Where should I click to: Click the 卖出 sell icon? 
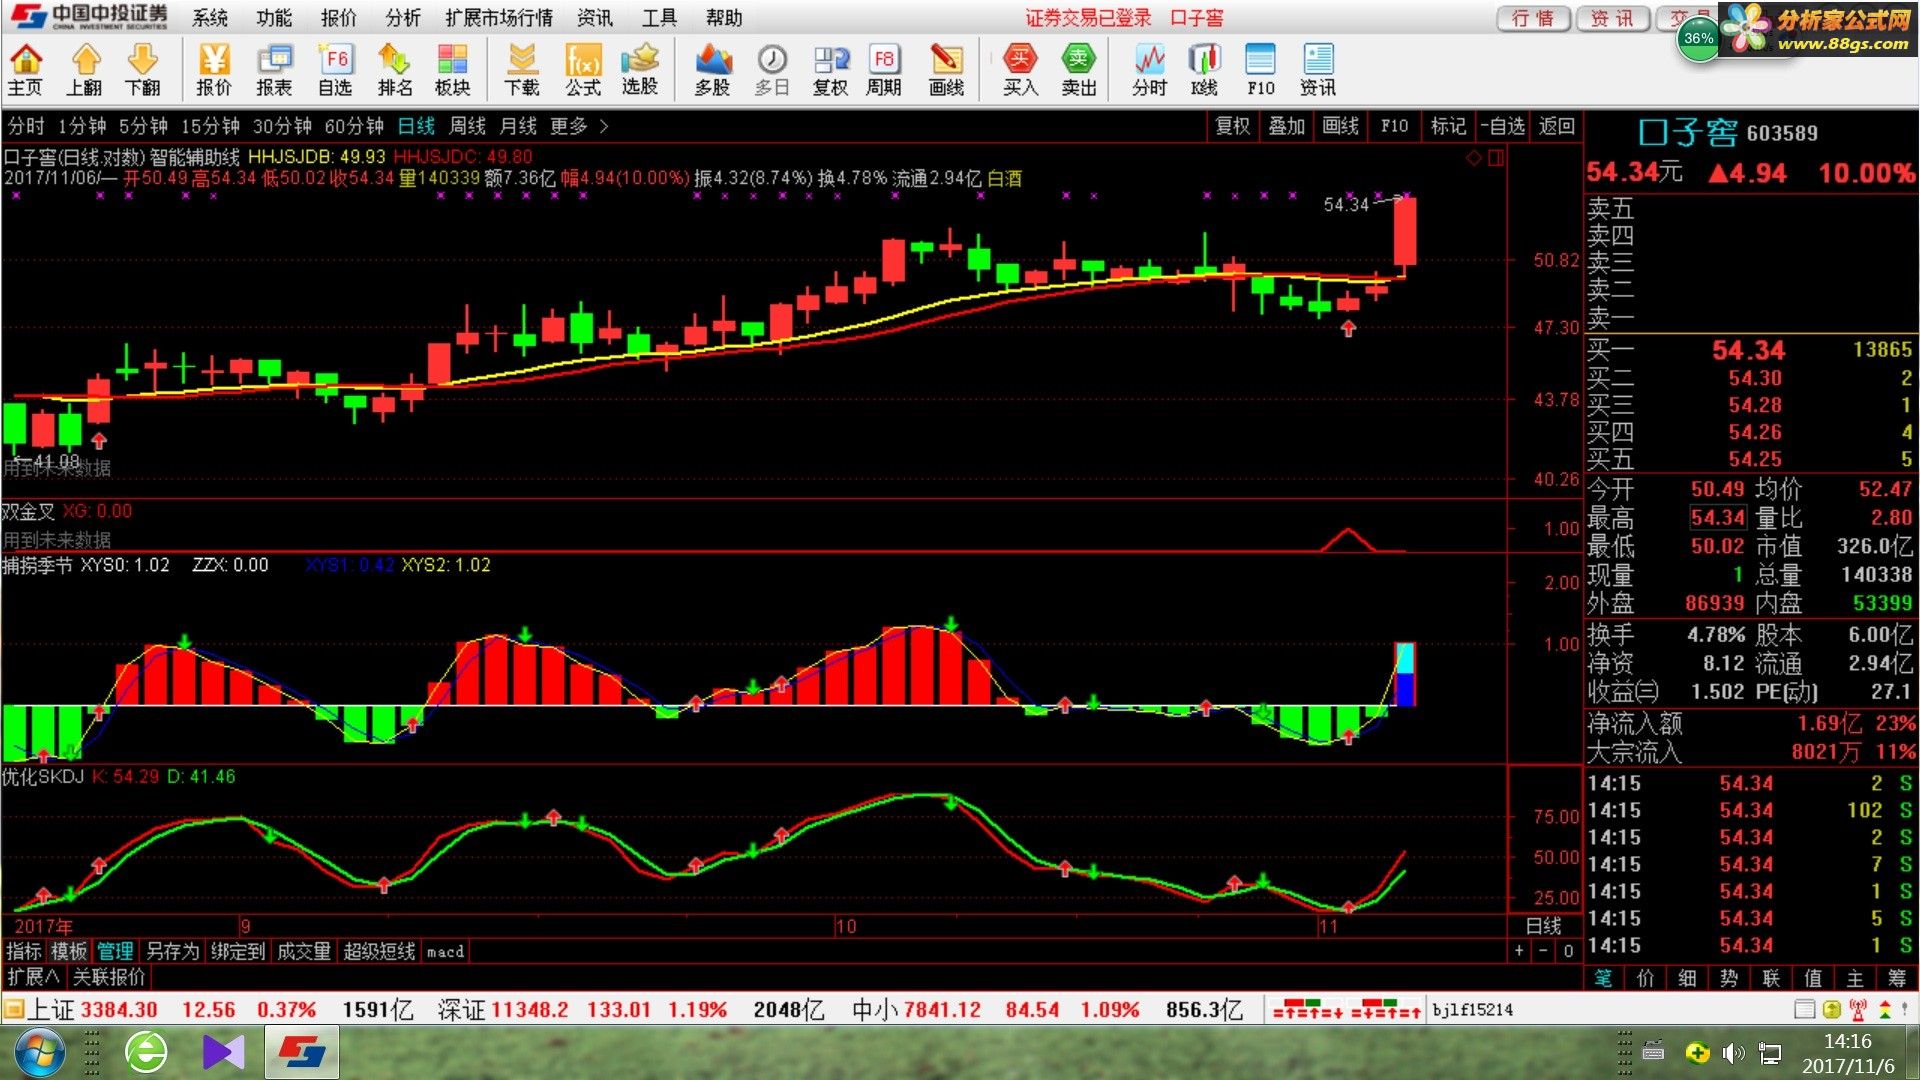click(x=1079, y=70)
